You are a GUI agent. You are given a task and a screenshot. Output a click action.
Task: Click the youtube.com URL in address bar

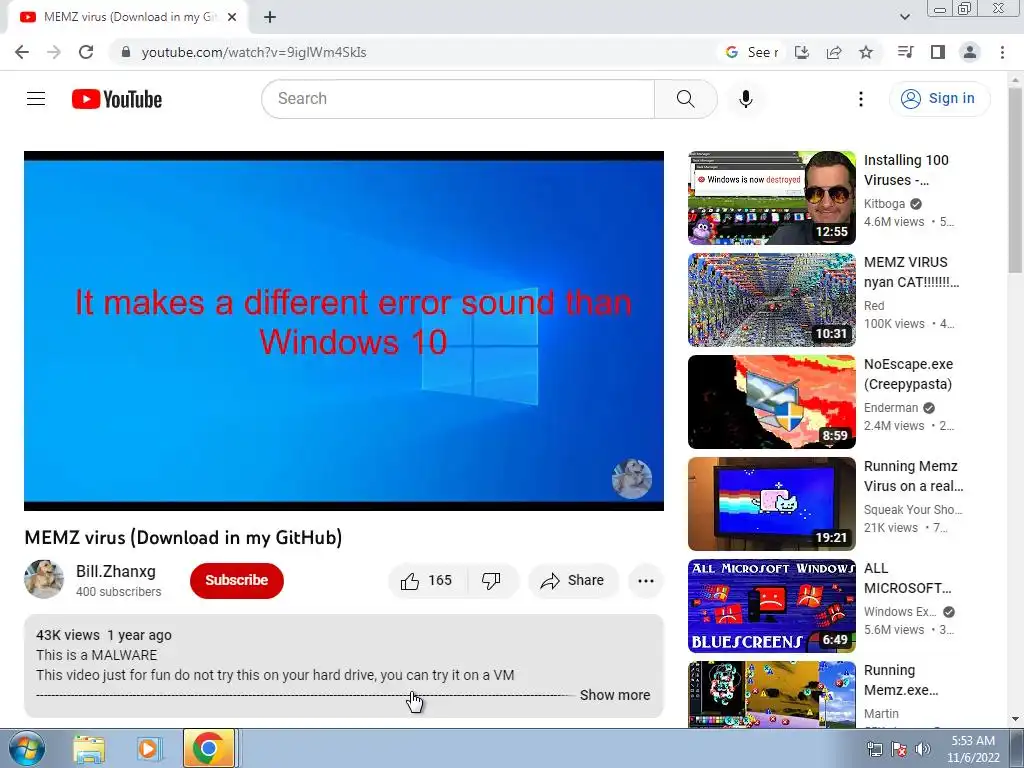coord(254,52)
